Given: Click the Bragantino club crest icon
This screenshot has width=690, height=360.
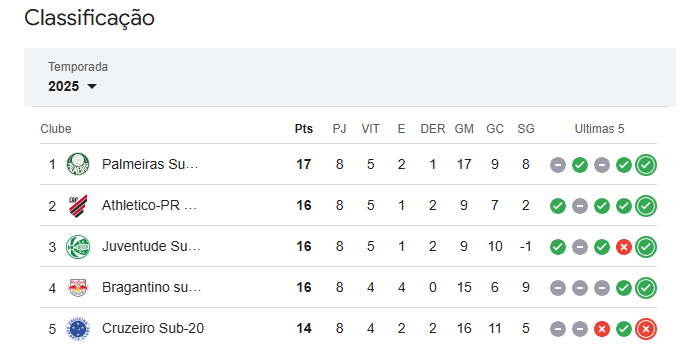Looking at the screenshot, I should pyautogui.click(x=78, y=287).
